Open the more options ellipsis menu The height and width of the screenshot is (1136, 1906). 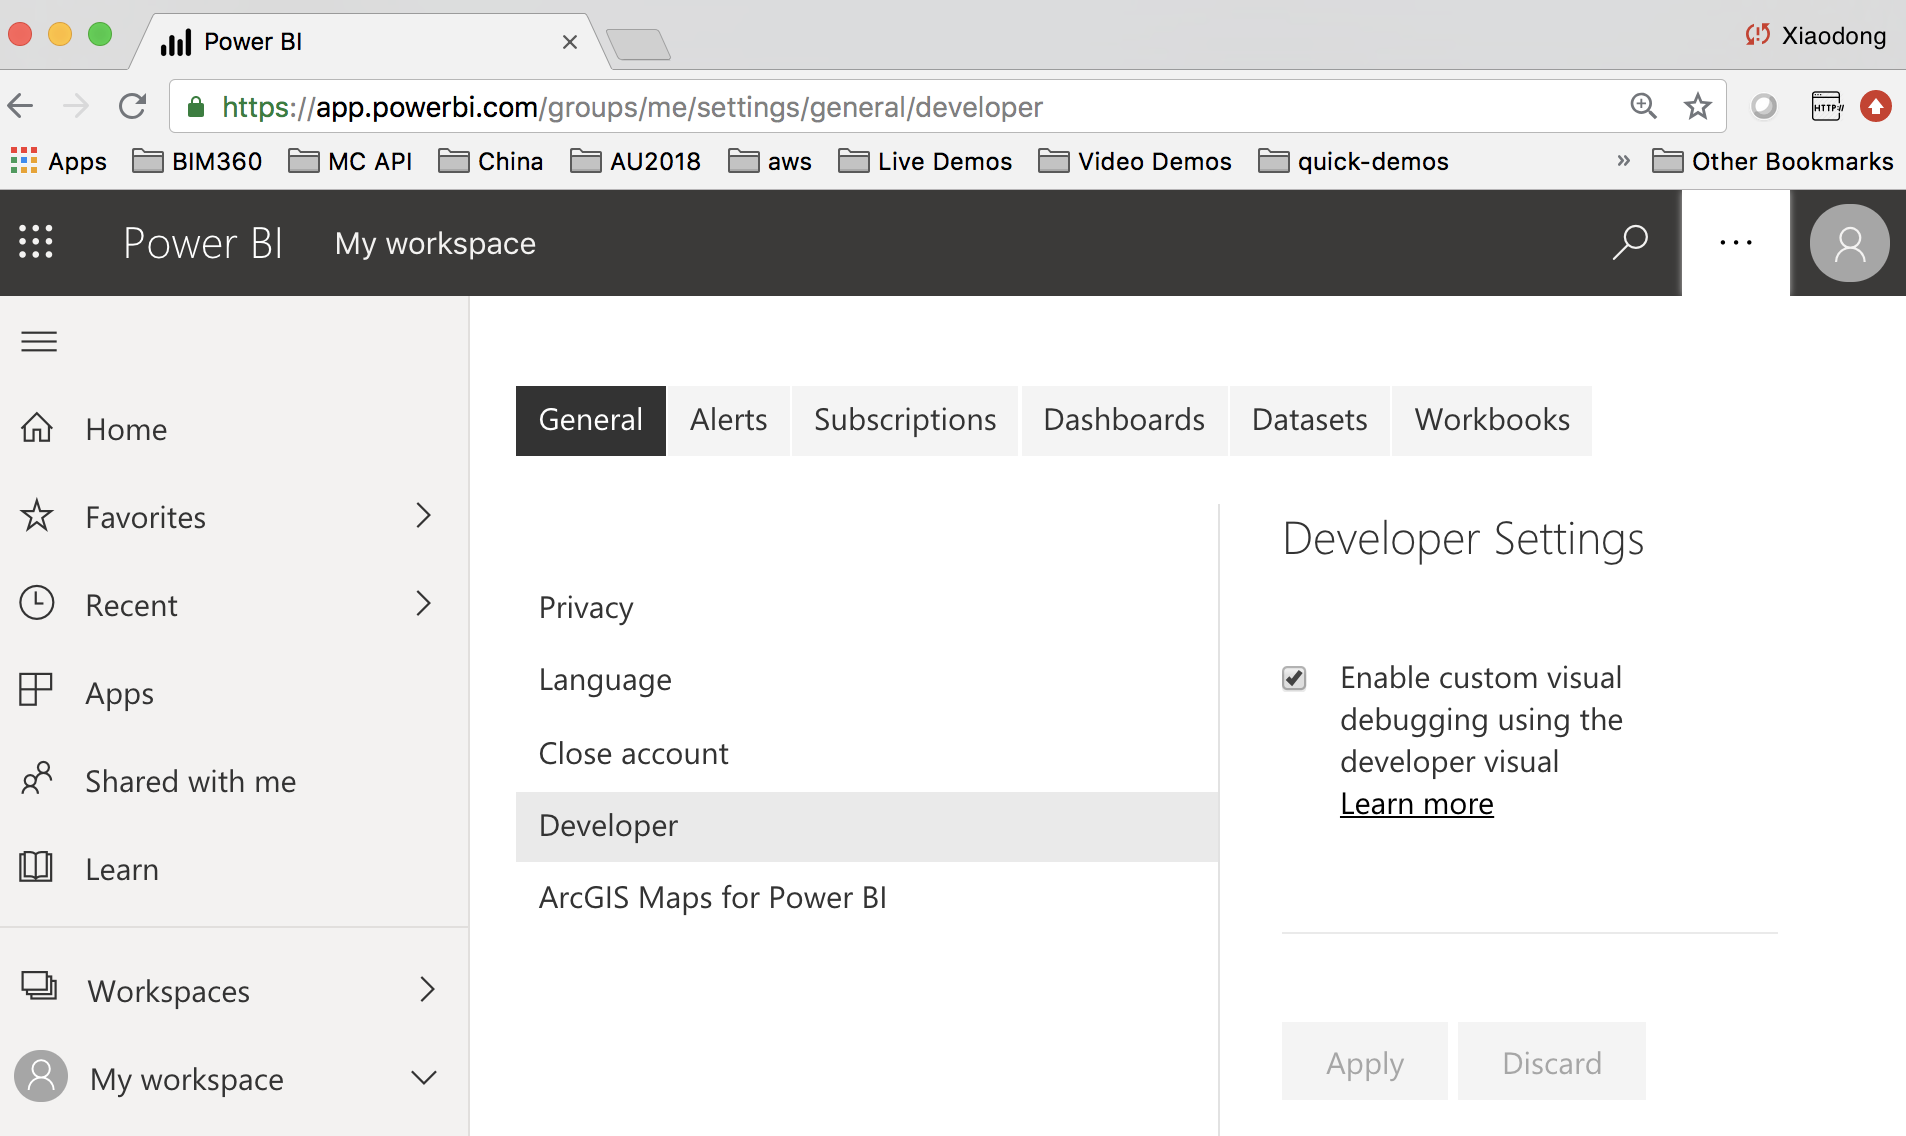coord(1736,243)
